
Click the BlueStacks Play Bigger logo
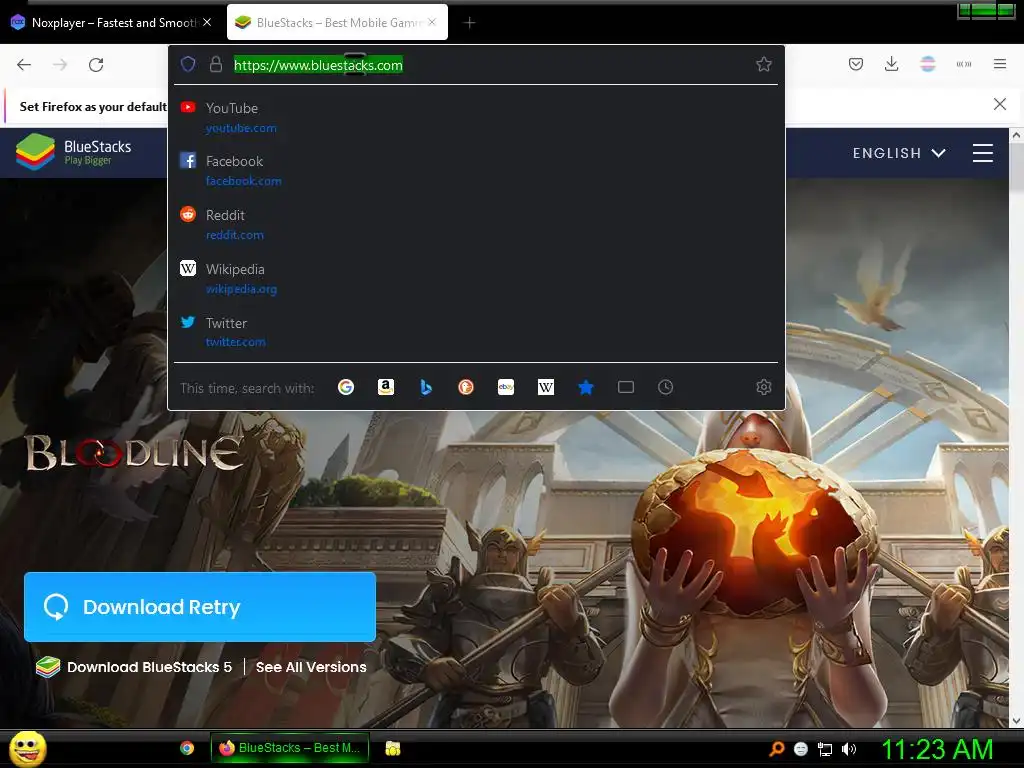pos(74,152)
